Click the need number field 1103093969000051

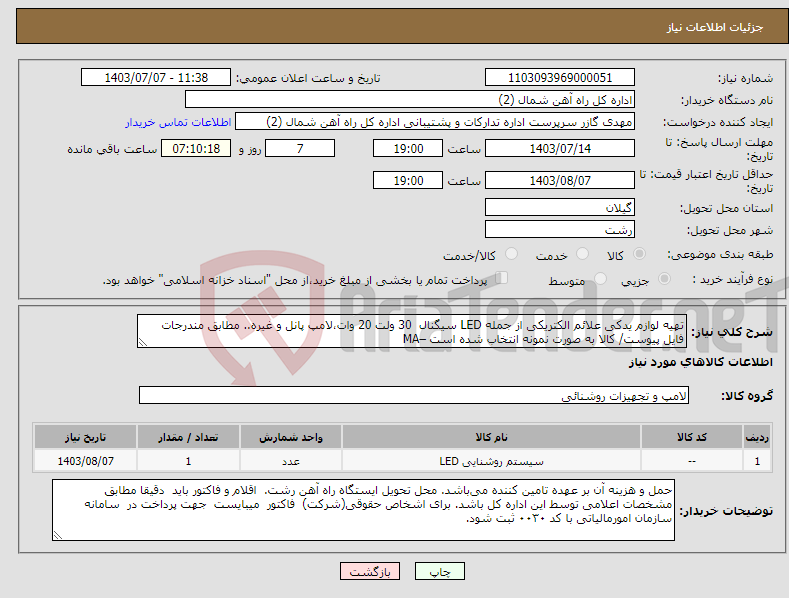560,78
